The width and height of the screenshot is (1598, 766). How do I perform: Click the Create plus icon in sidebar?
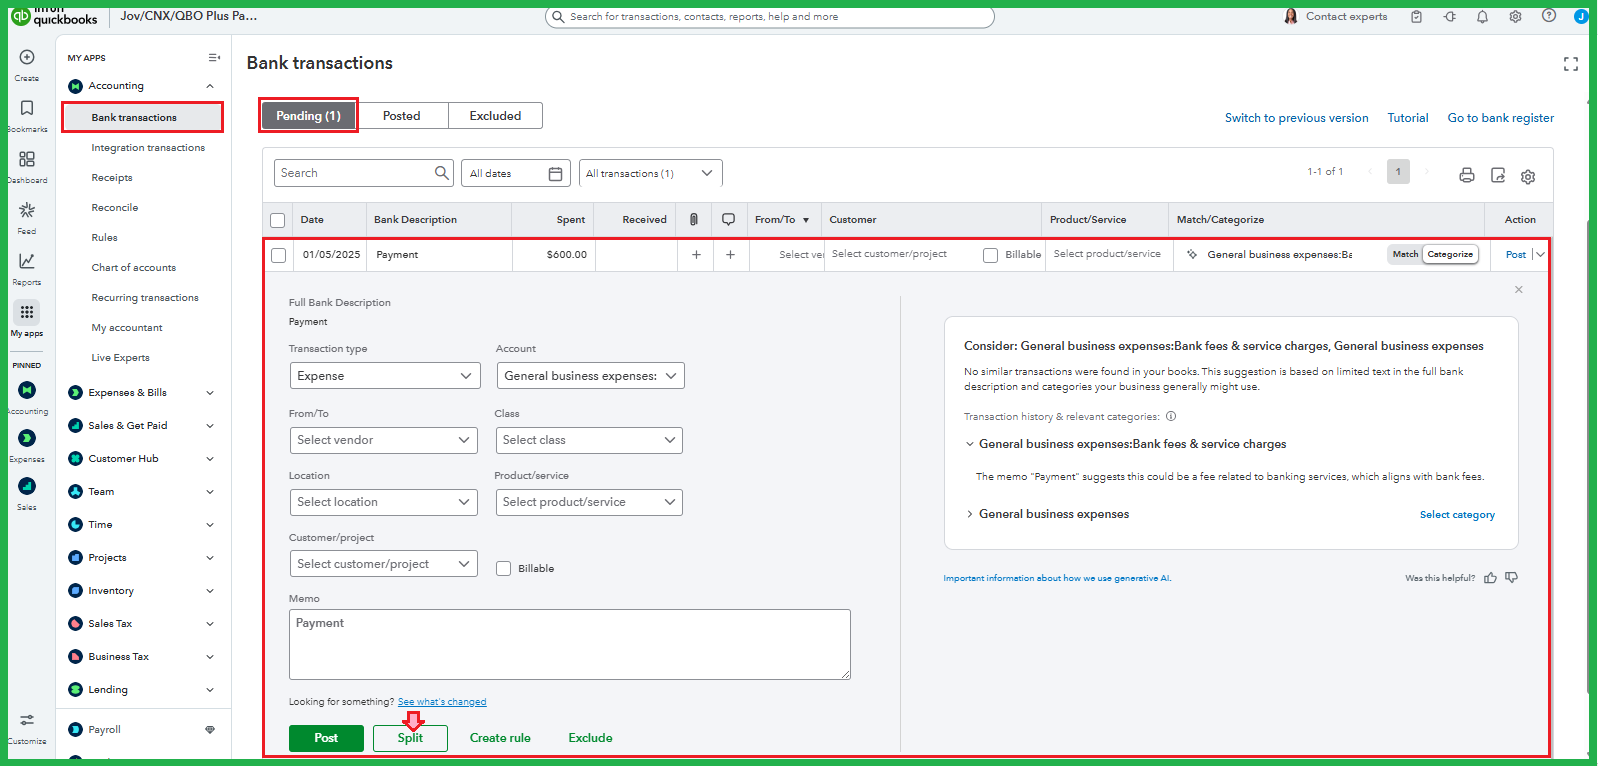click(x=27, y=58)
